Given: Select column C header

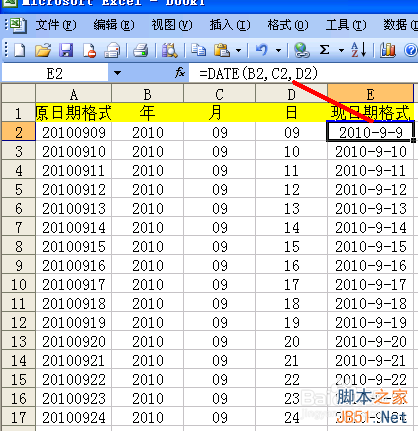Looking at the screenshot, I should tap(220, 93).
